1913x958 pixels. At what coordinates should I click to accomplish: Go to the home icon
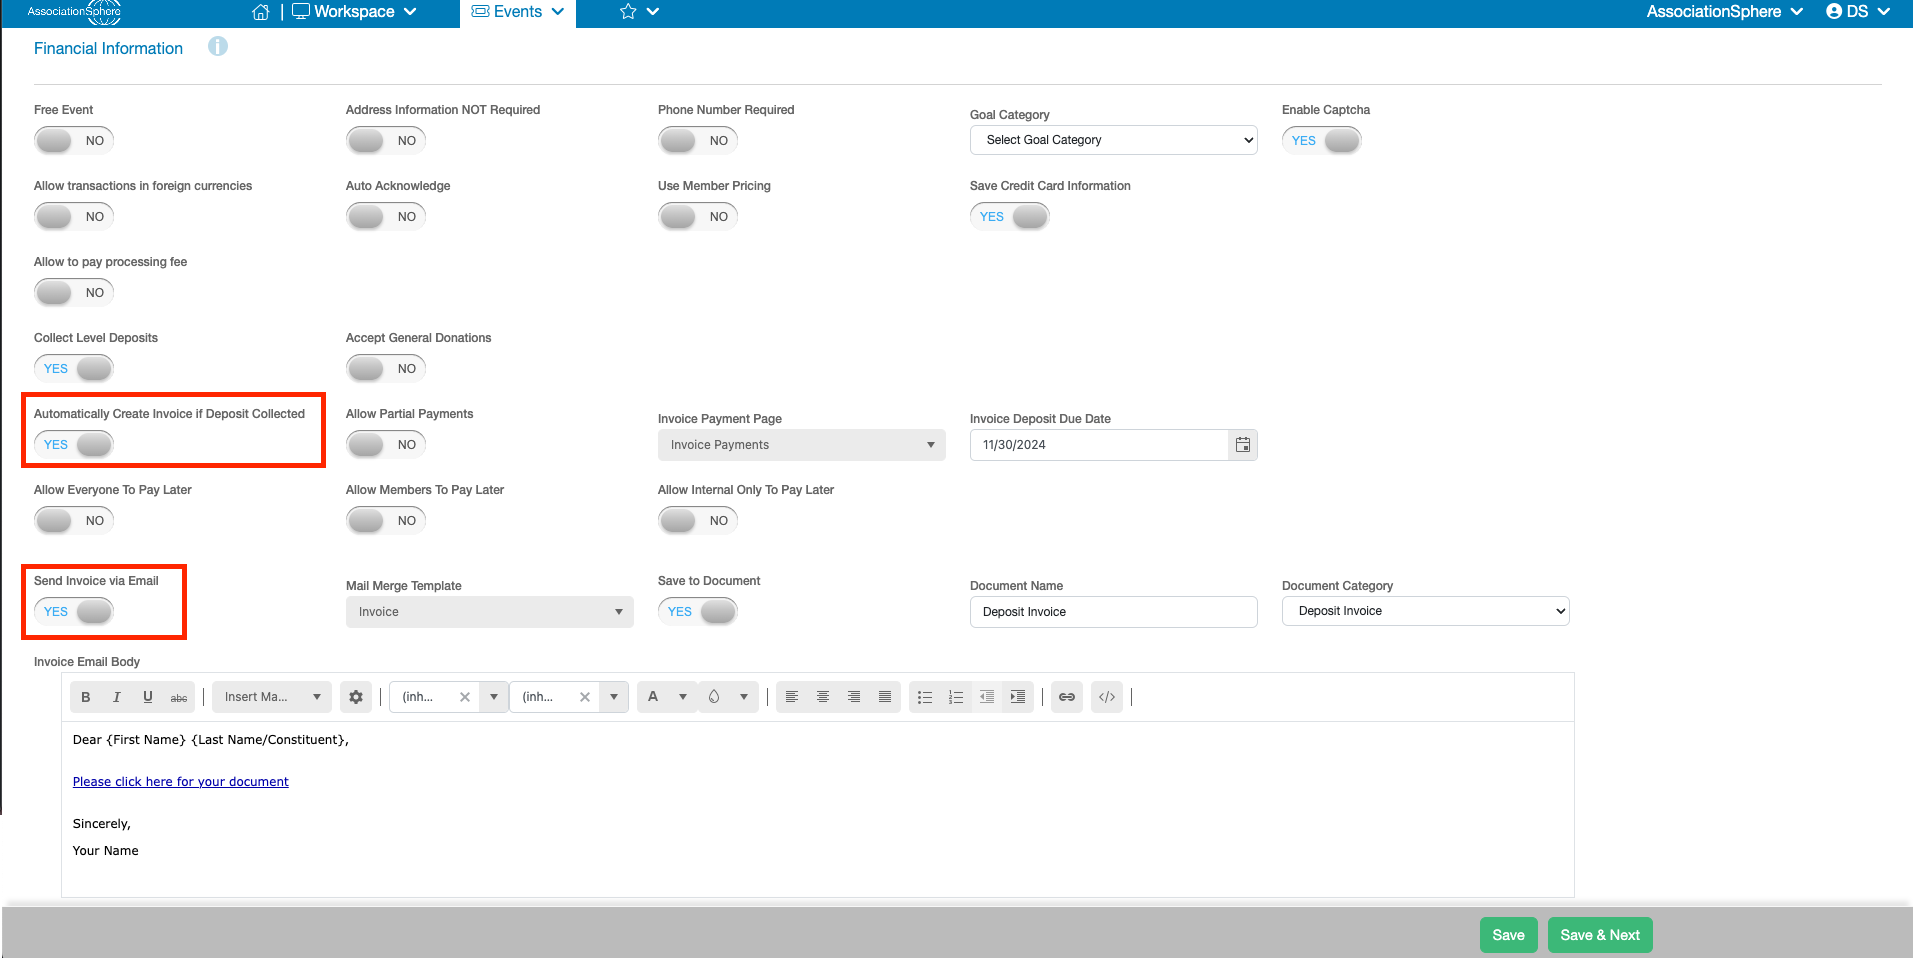click(261, 12)
